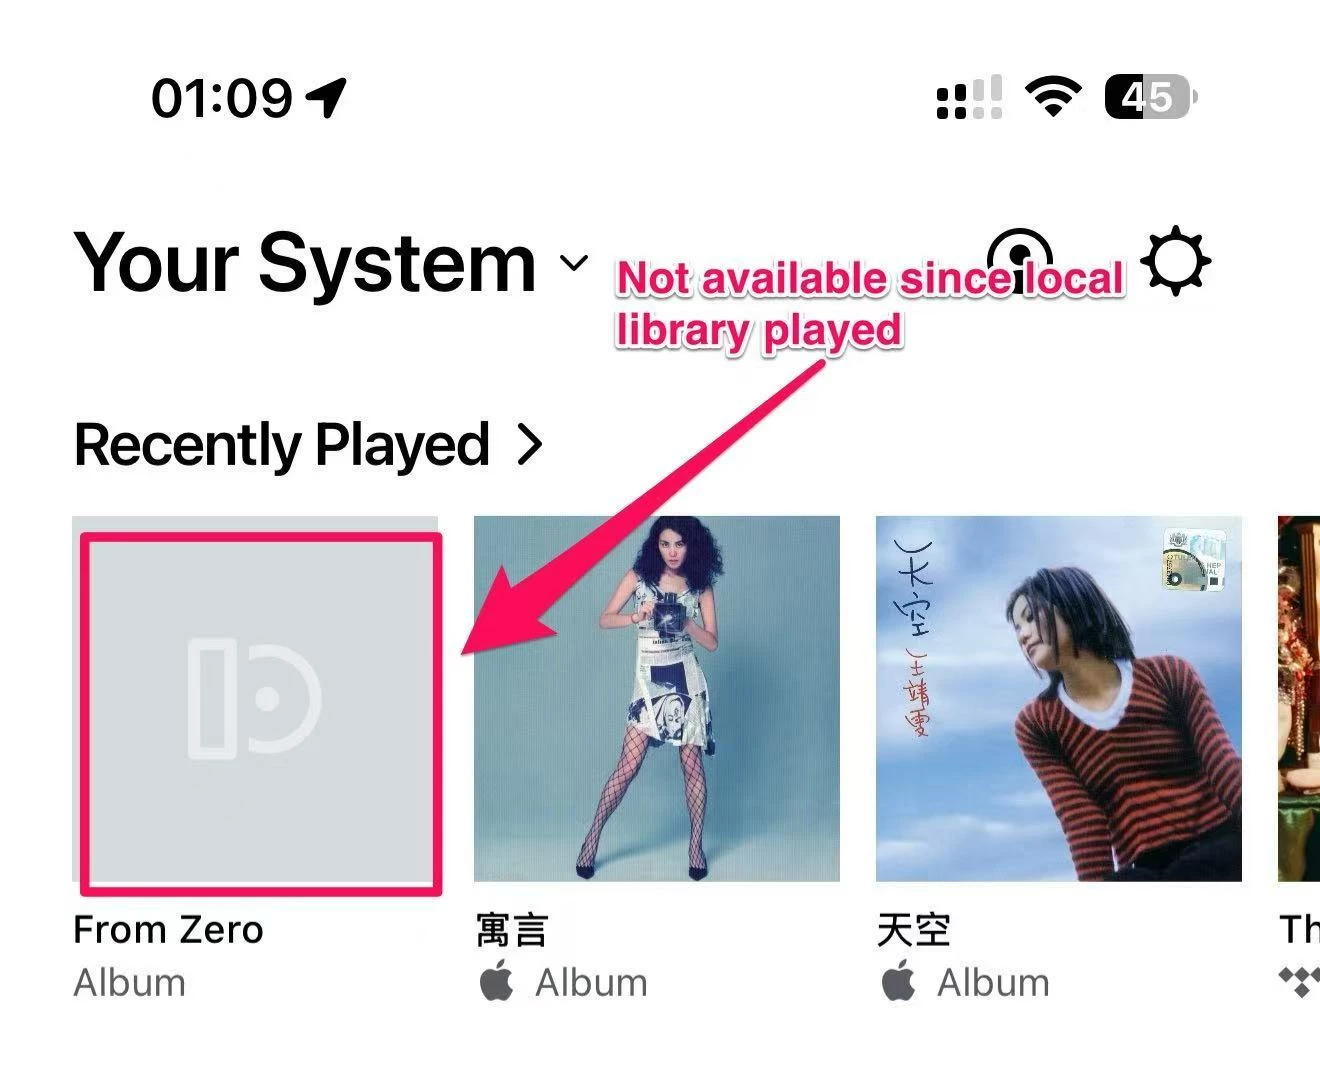Tap the Sonos placeholder logo in From Zero artwork

255,698
